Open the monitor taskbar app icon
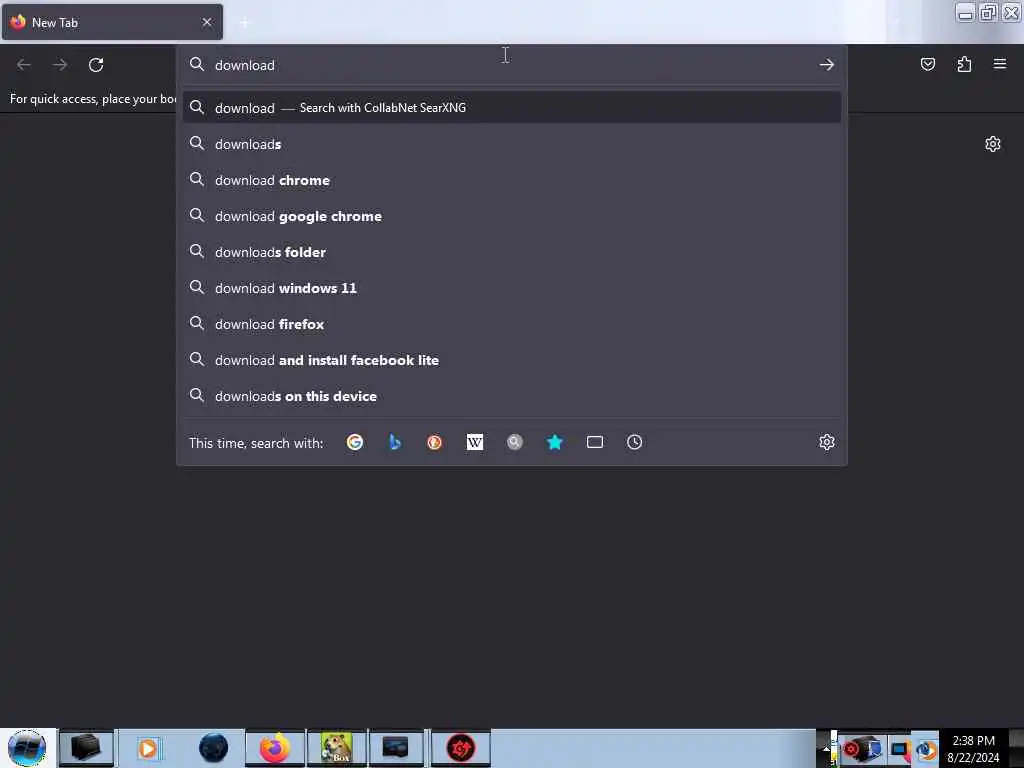The image size is (1024, 768). click(396, 748)
